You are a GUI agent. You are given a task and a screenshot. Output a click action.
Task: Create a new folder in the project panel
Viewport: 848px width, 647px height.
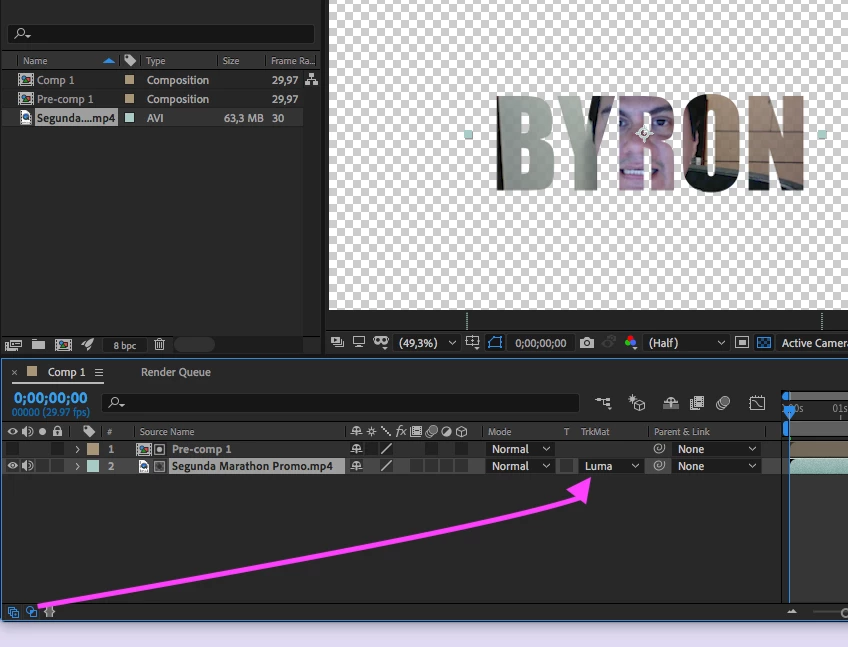[38, 345]
